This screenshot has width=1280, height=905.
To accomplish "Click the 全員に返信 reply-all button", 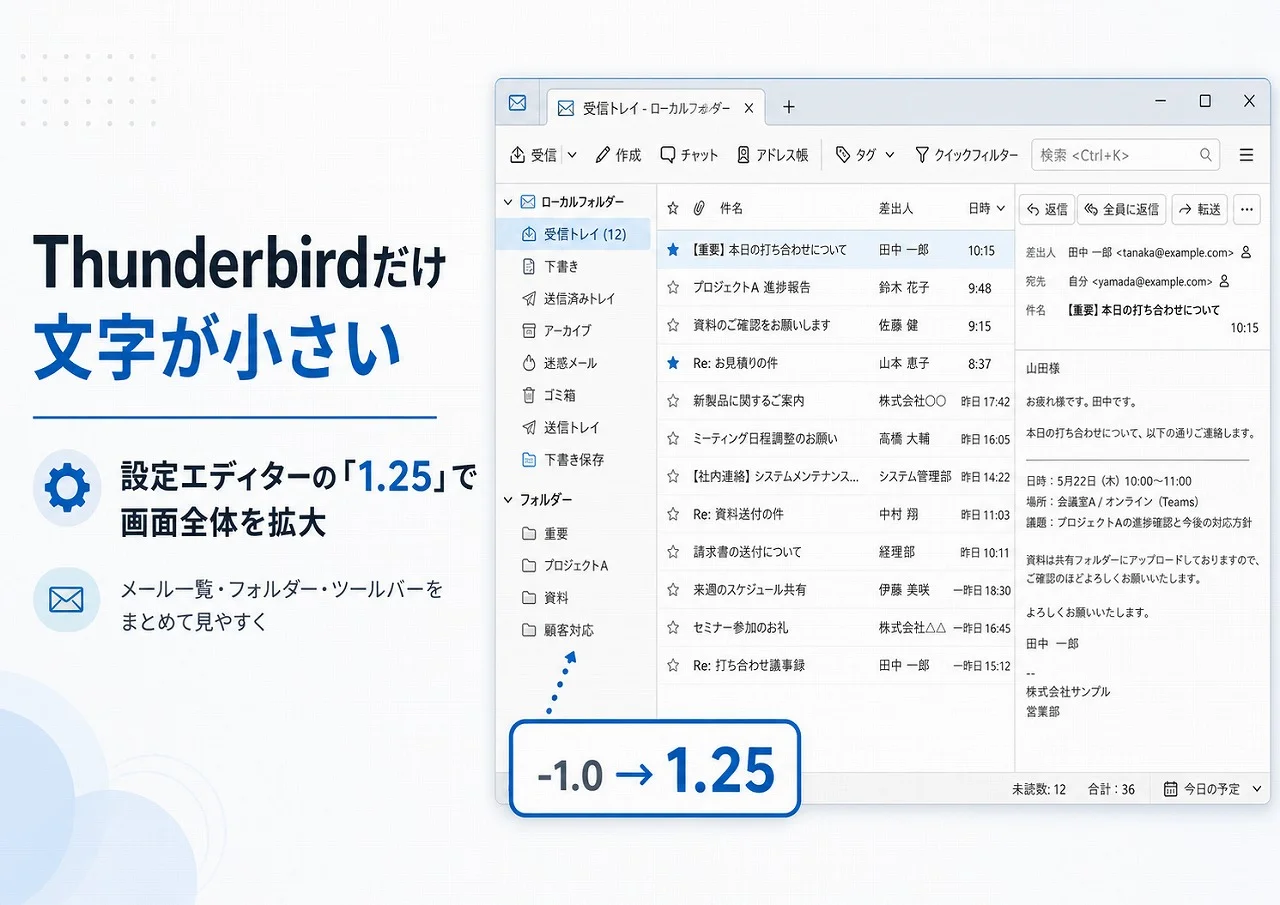I will pos(1122,209).
